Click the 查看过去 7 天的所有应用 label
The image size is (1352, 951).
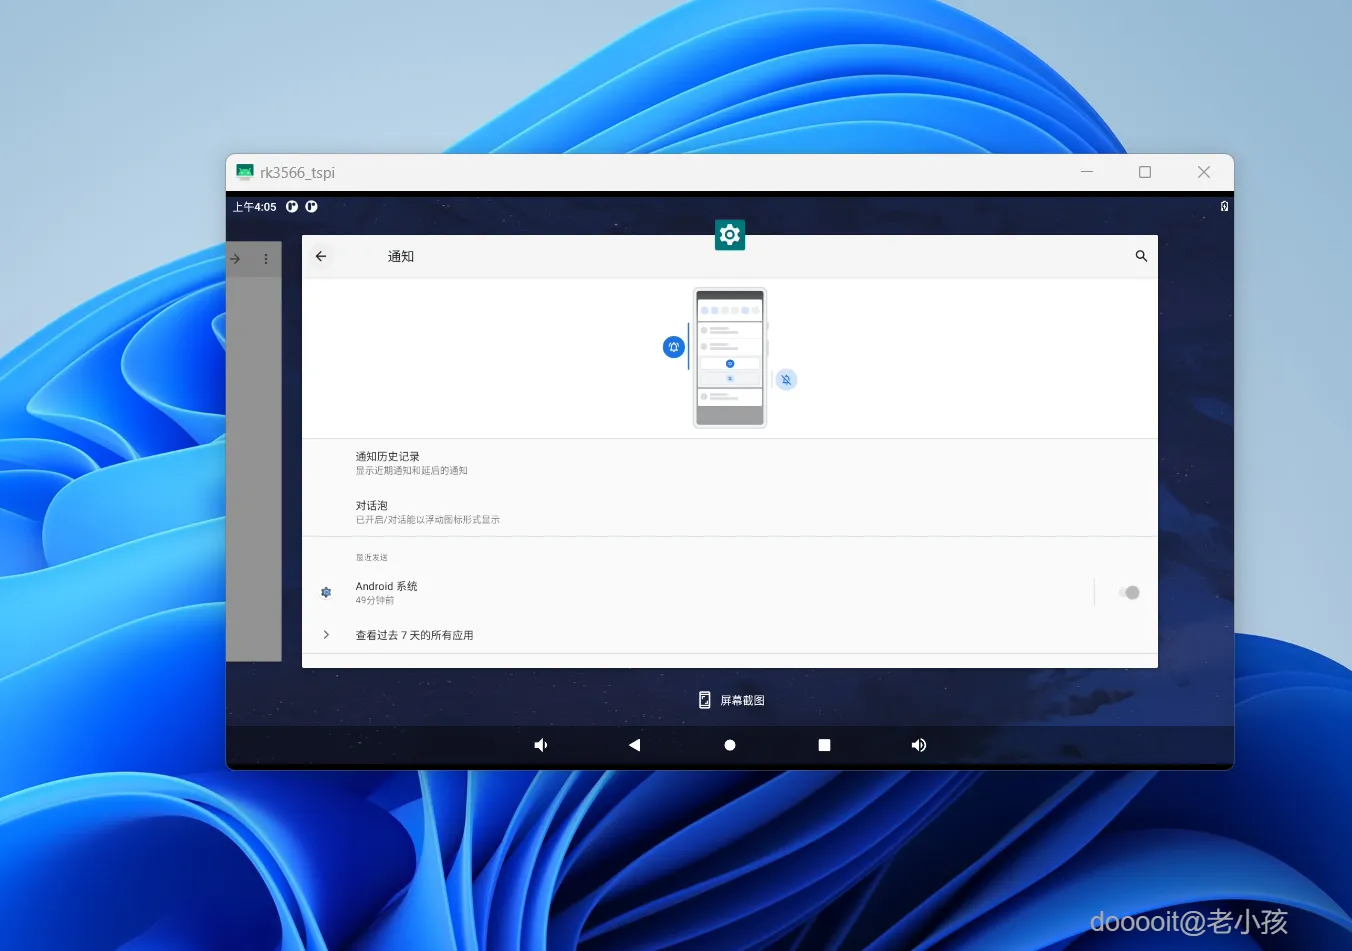pyautogui.click(x=414, y=635)
